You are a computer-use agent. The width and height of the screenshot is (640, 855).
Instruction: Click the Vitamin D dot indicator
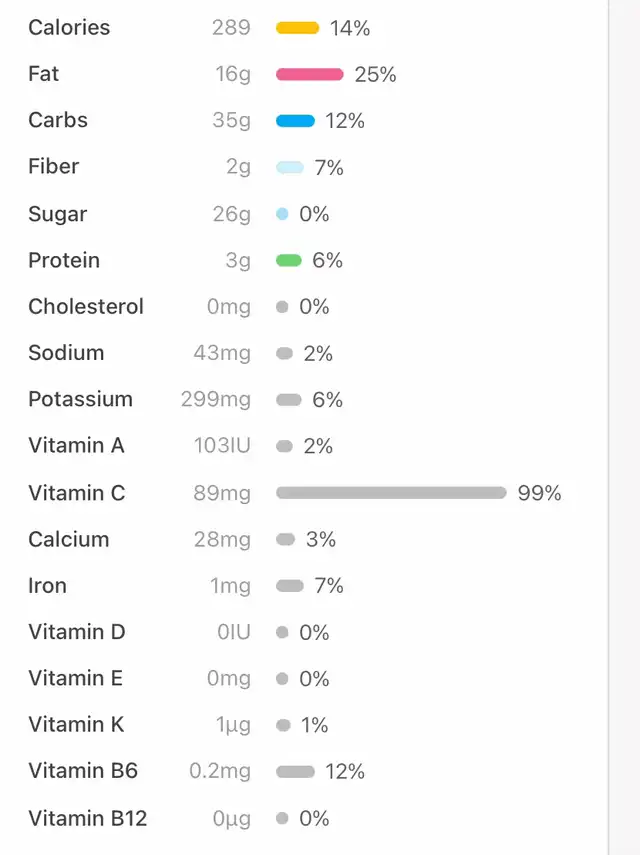click(x=282, y=633)
